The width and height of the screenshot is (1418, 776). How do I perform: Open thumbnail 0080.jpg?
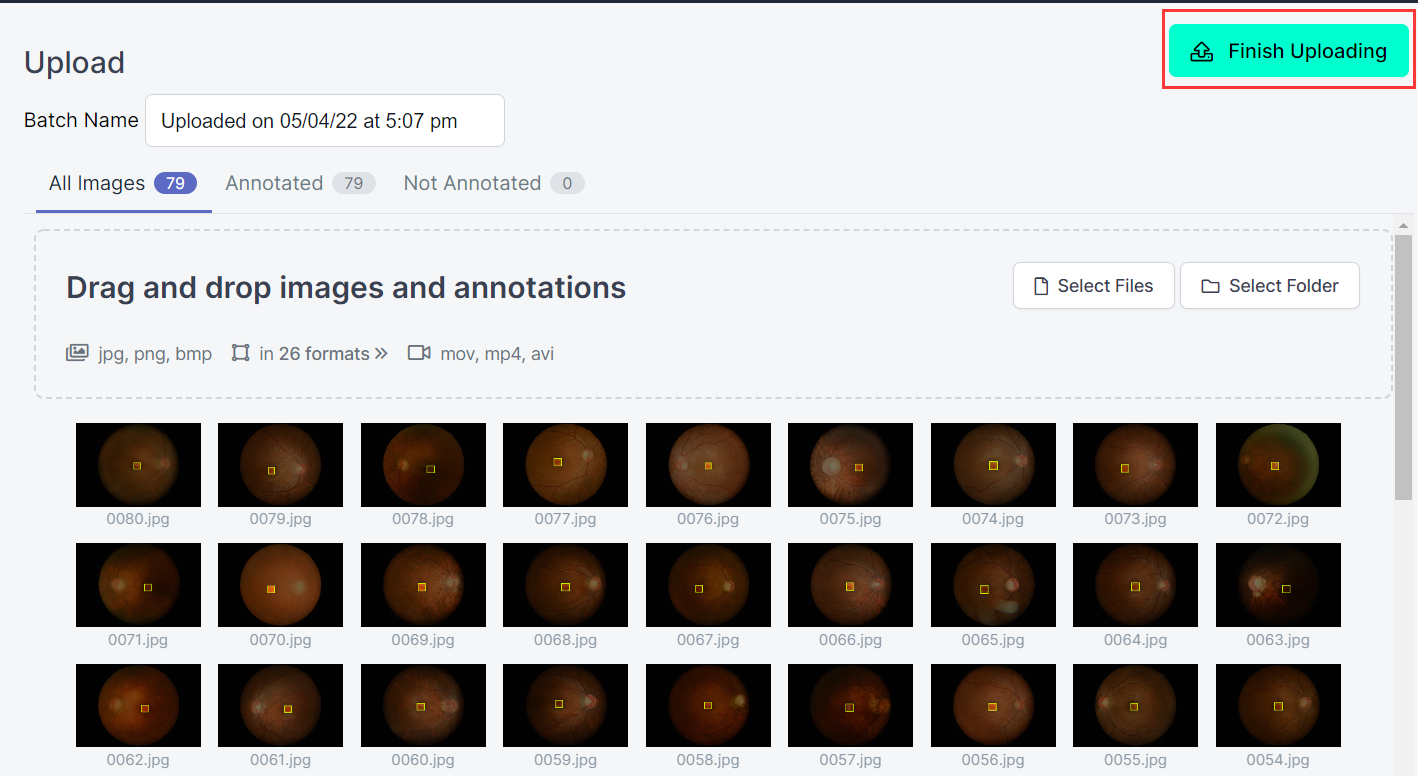tap(138, 465)
